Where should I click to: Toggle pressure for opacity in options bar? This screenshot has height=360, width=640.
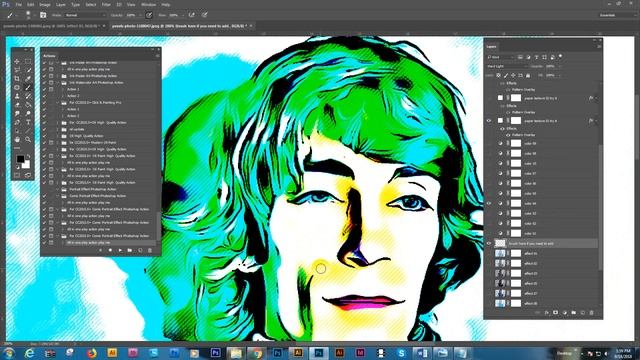149,15
